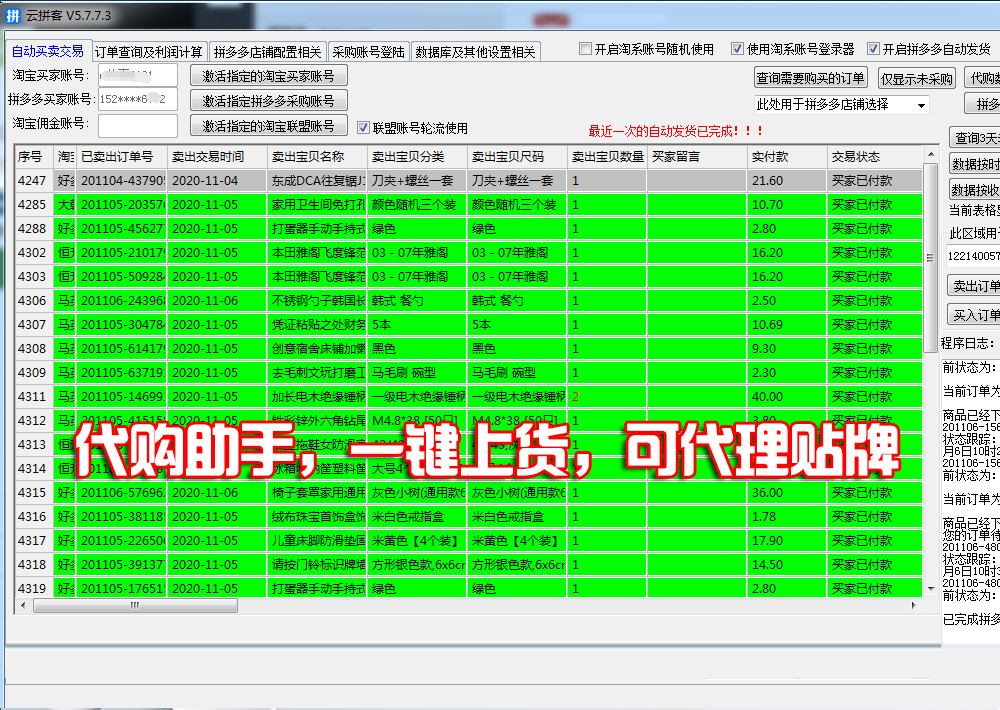Open the 拼多多店铺配置相关 tab
The width and height of the screenshot is (1000, 710).
point(267,52)
